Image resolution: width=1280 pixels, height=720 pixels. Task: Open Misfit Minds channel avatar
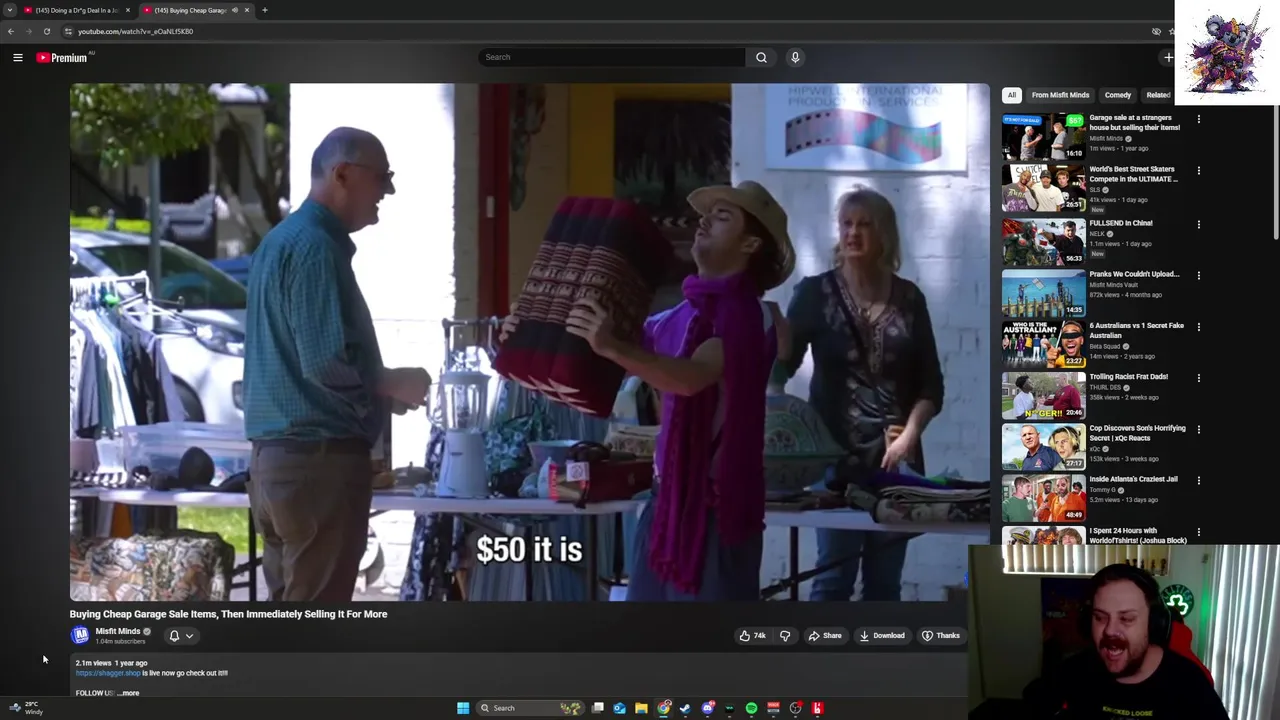tap(80, 635)
